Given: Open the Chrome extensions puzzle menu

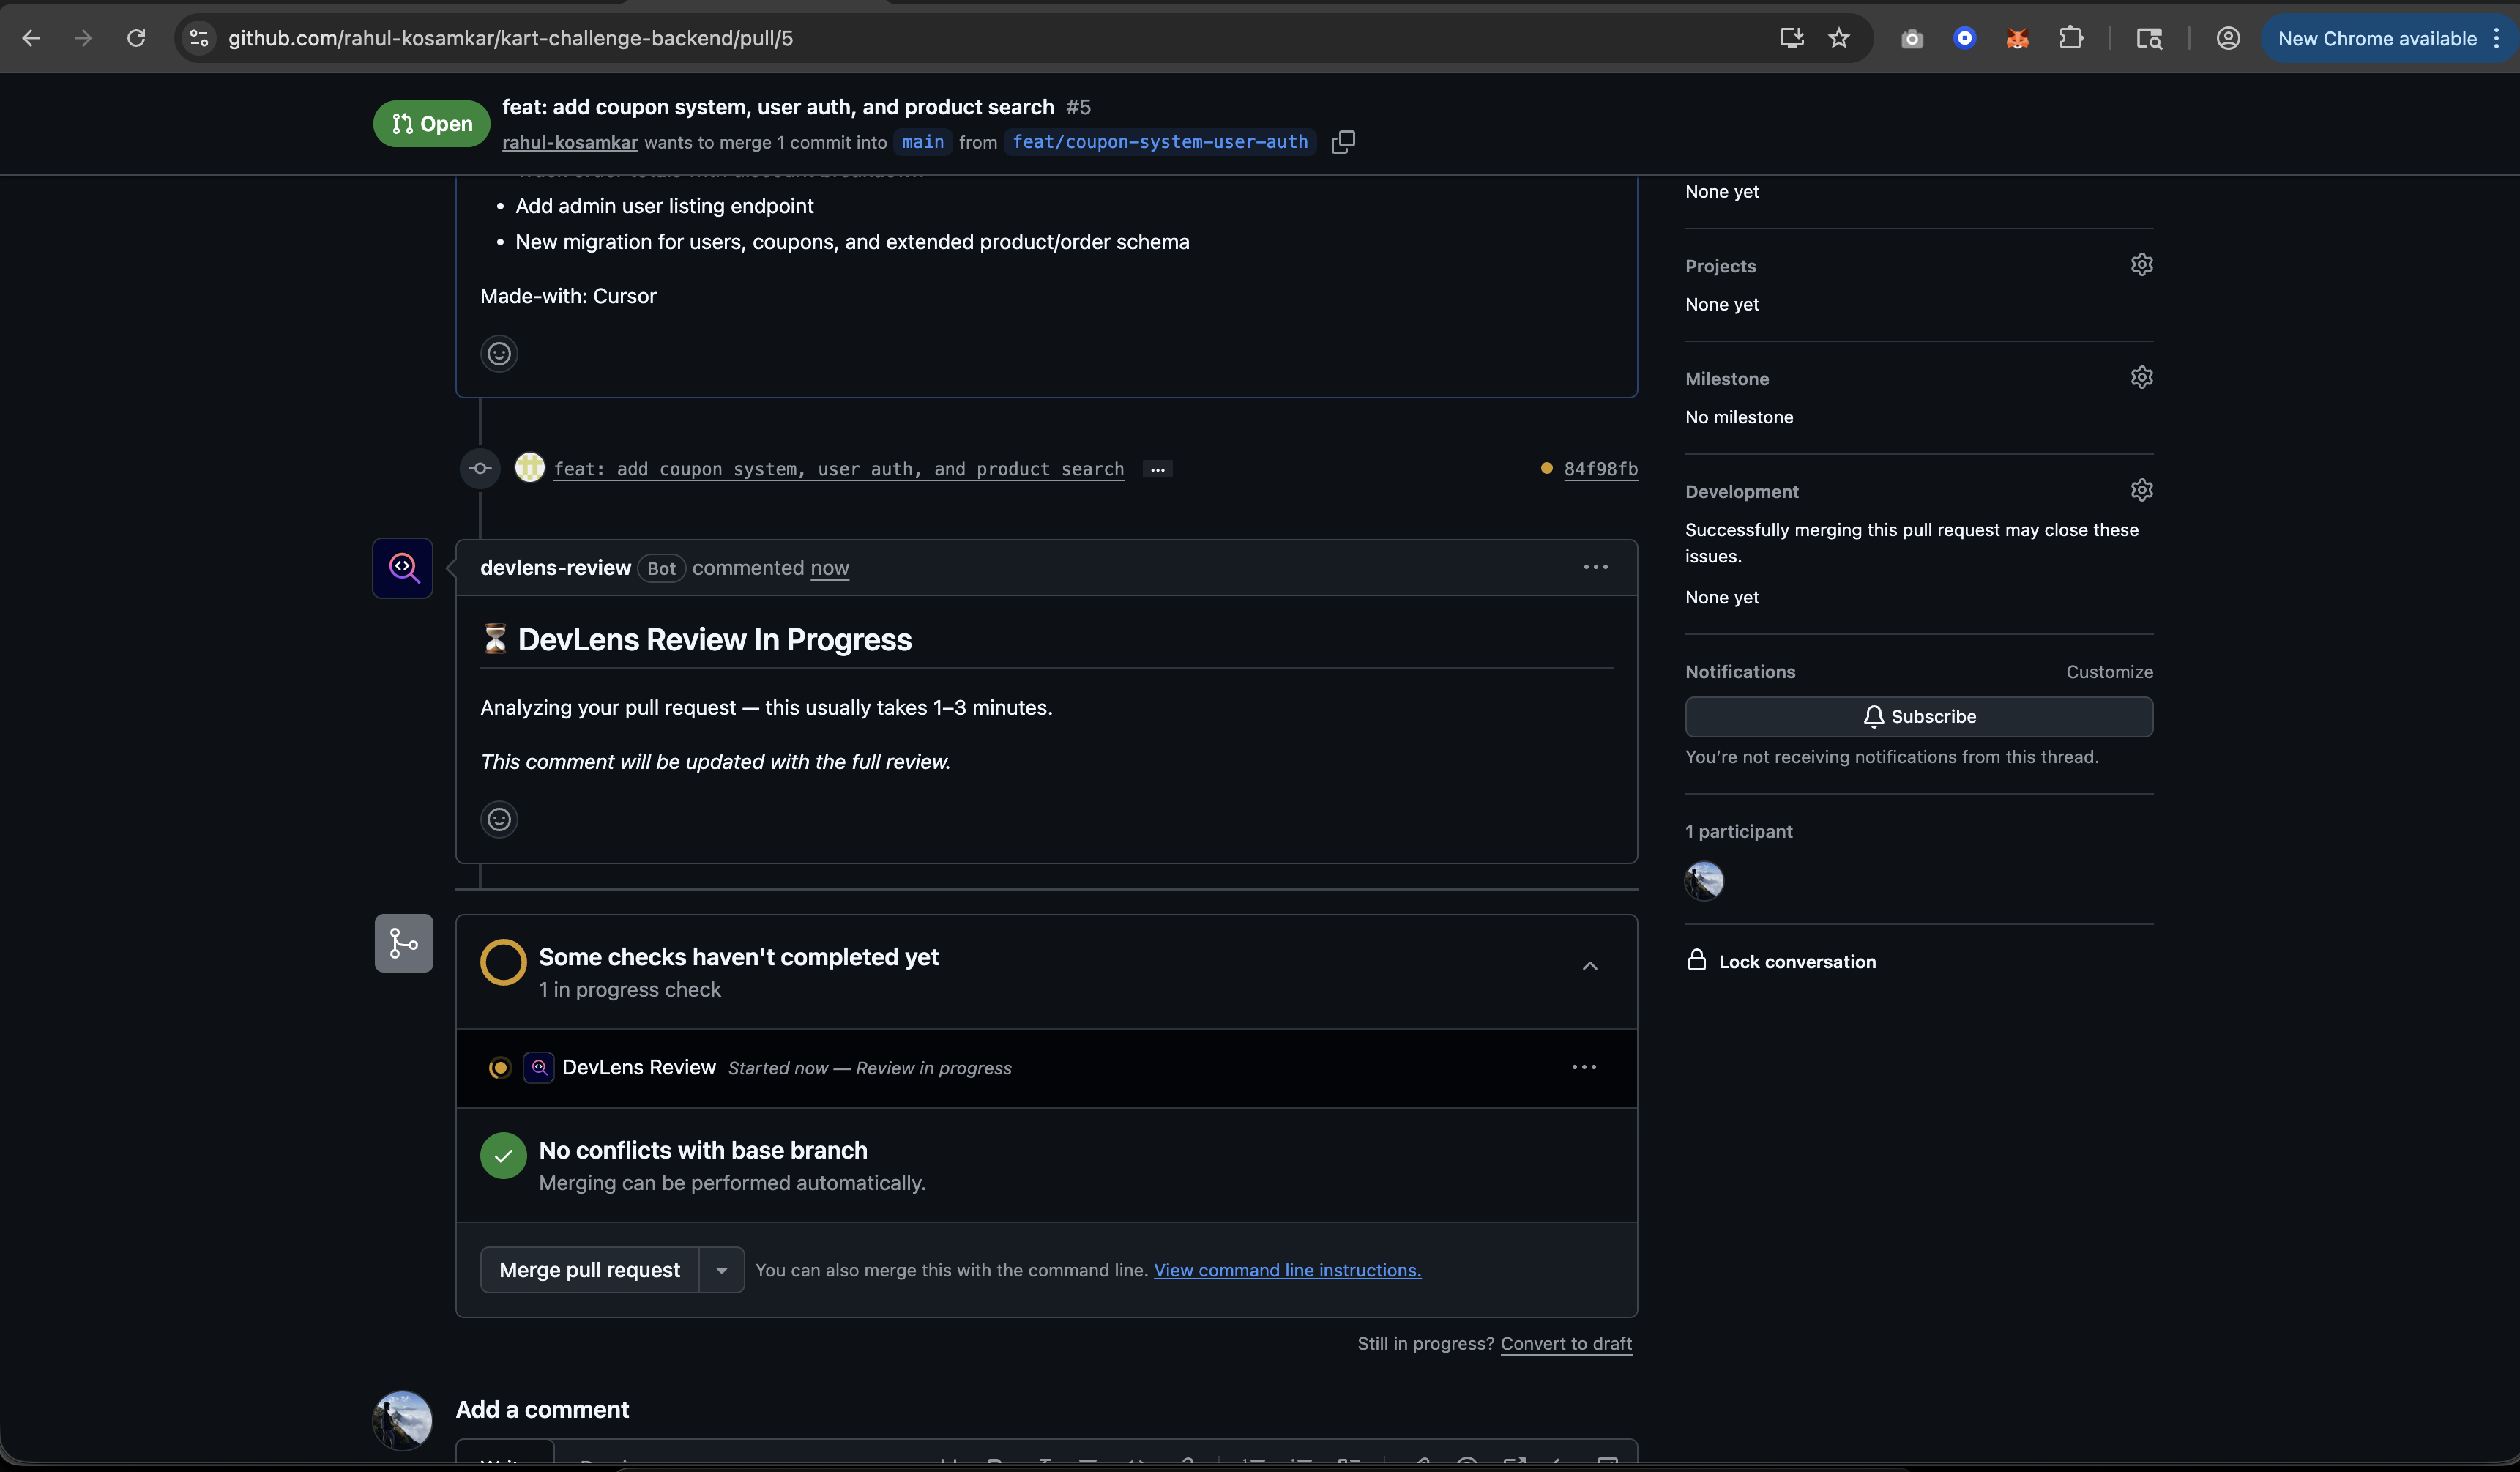Looking at the screenshot, I should 2071,38.
